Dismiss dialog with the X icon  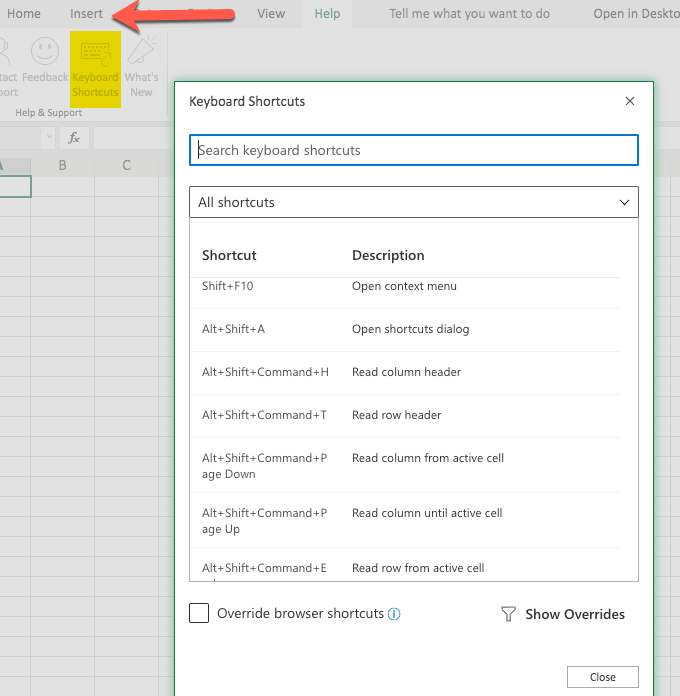630,101
